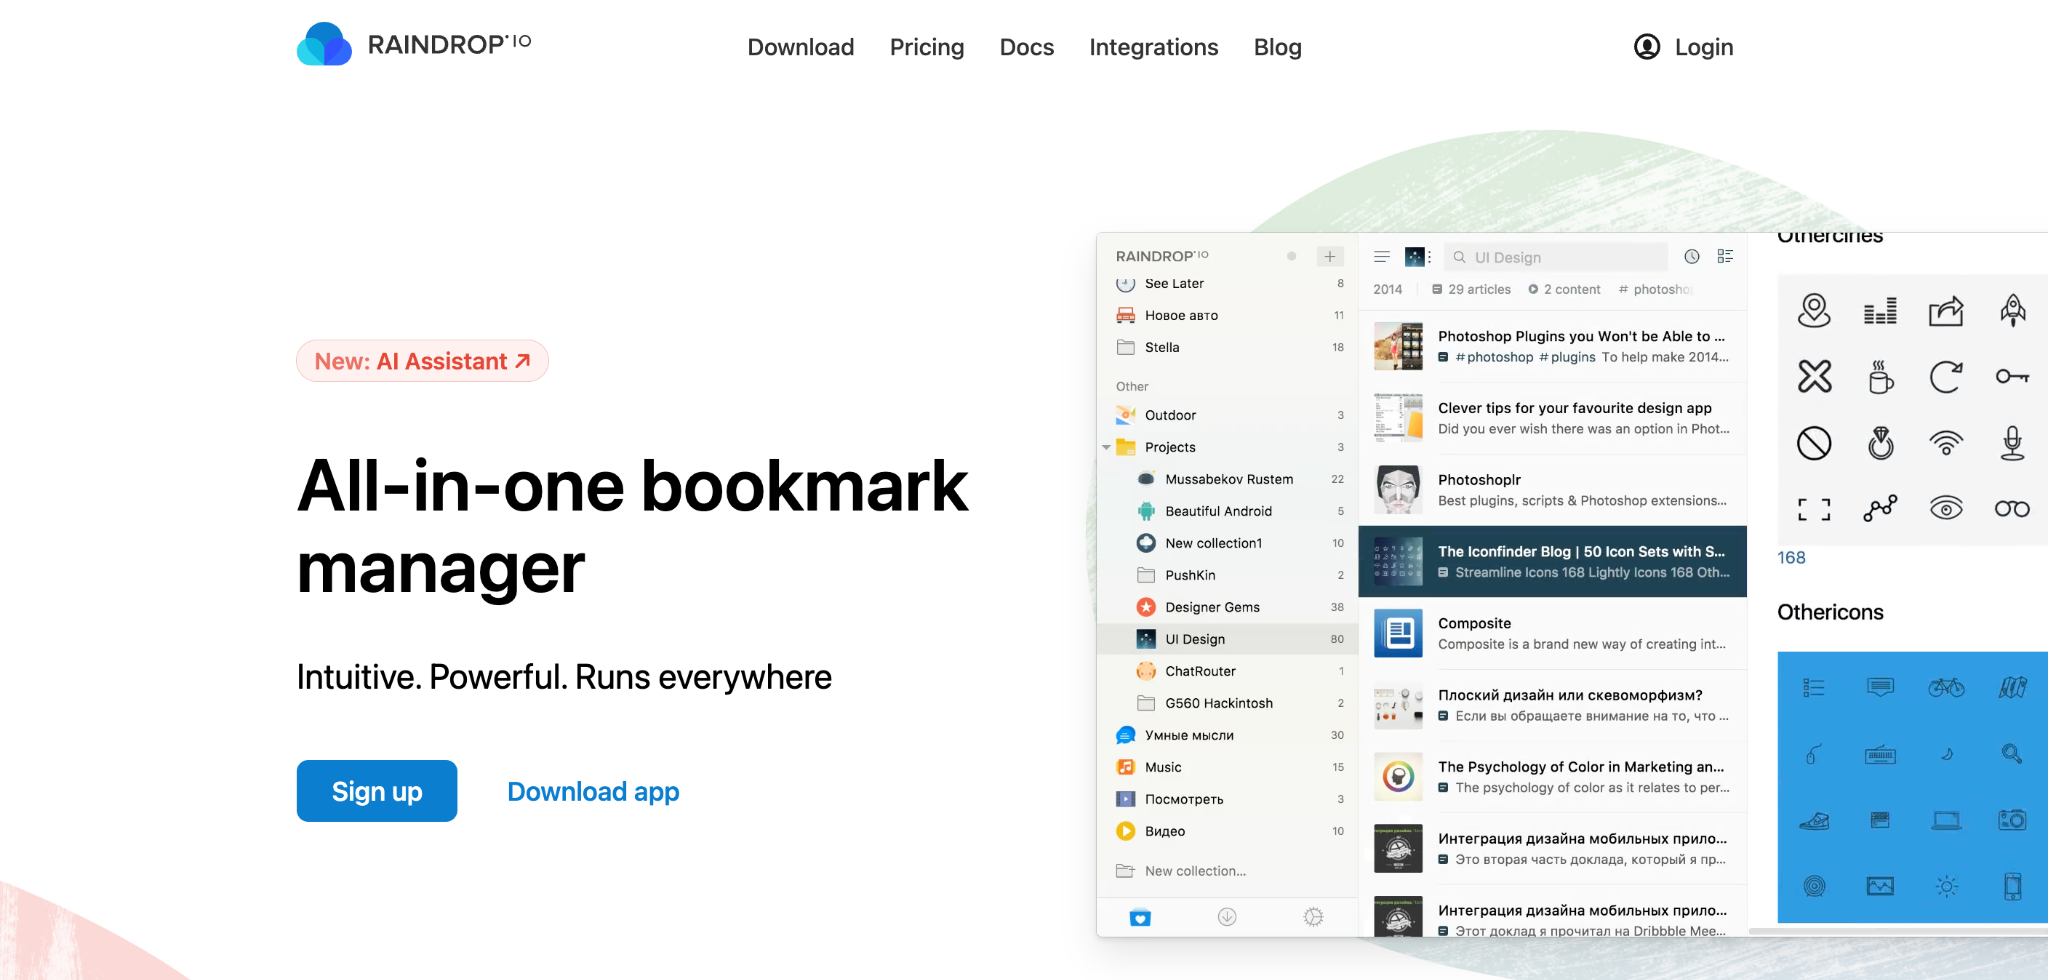Visit the Blog from top navigation
Screen dimensions: 2048x980
pos(1278,47)
